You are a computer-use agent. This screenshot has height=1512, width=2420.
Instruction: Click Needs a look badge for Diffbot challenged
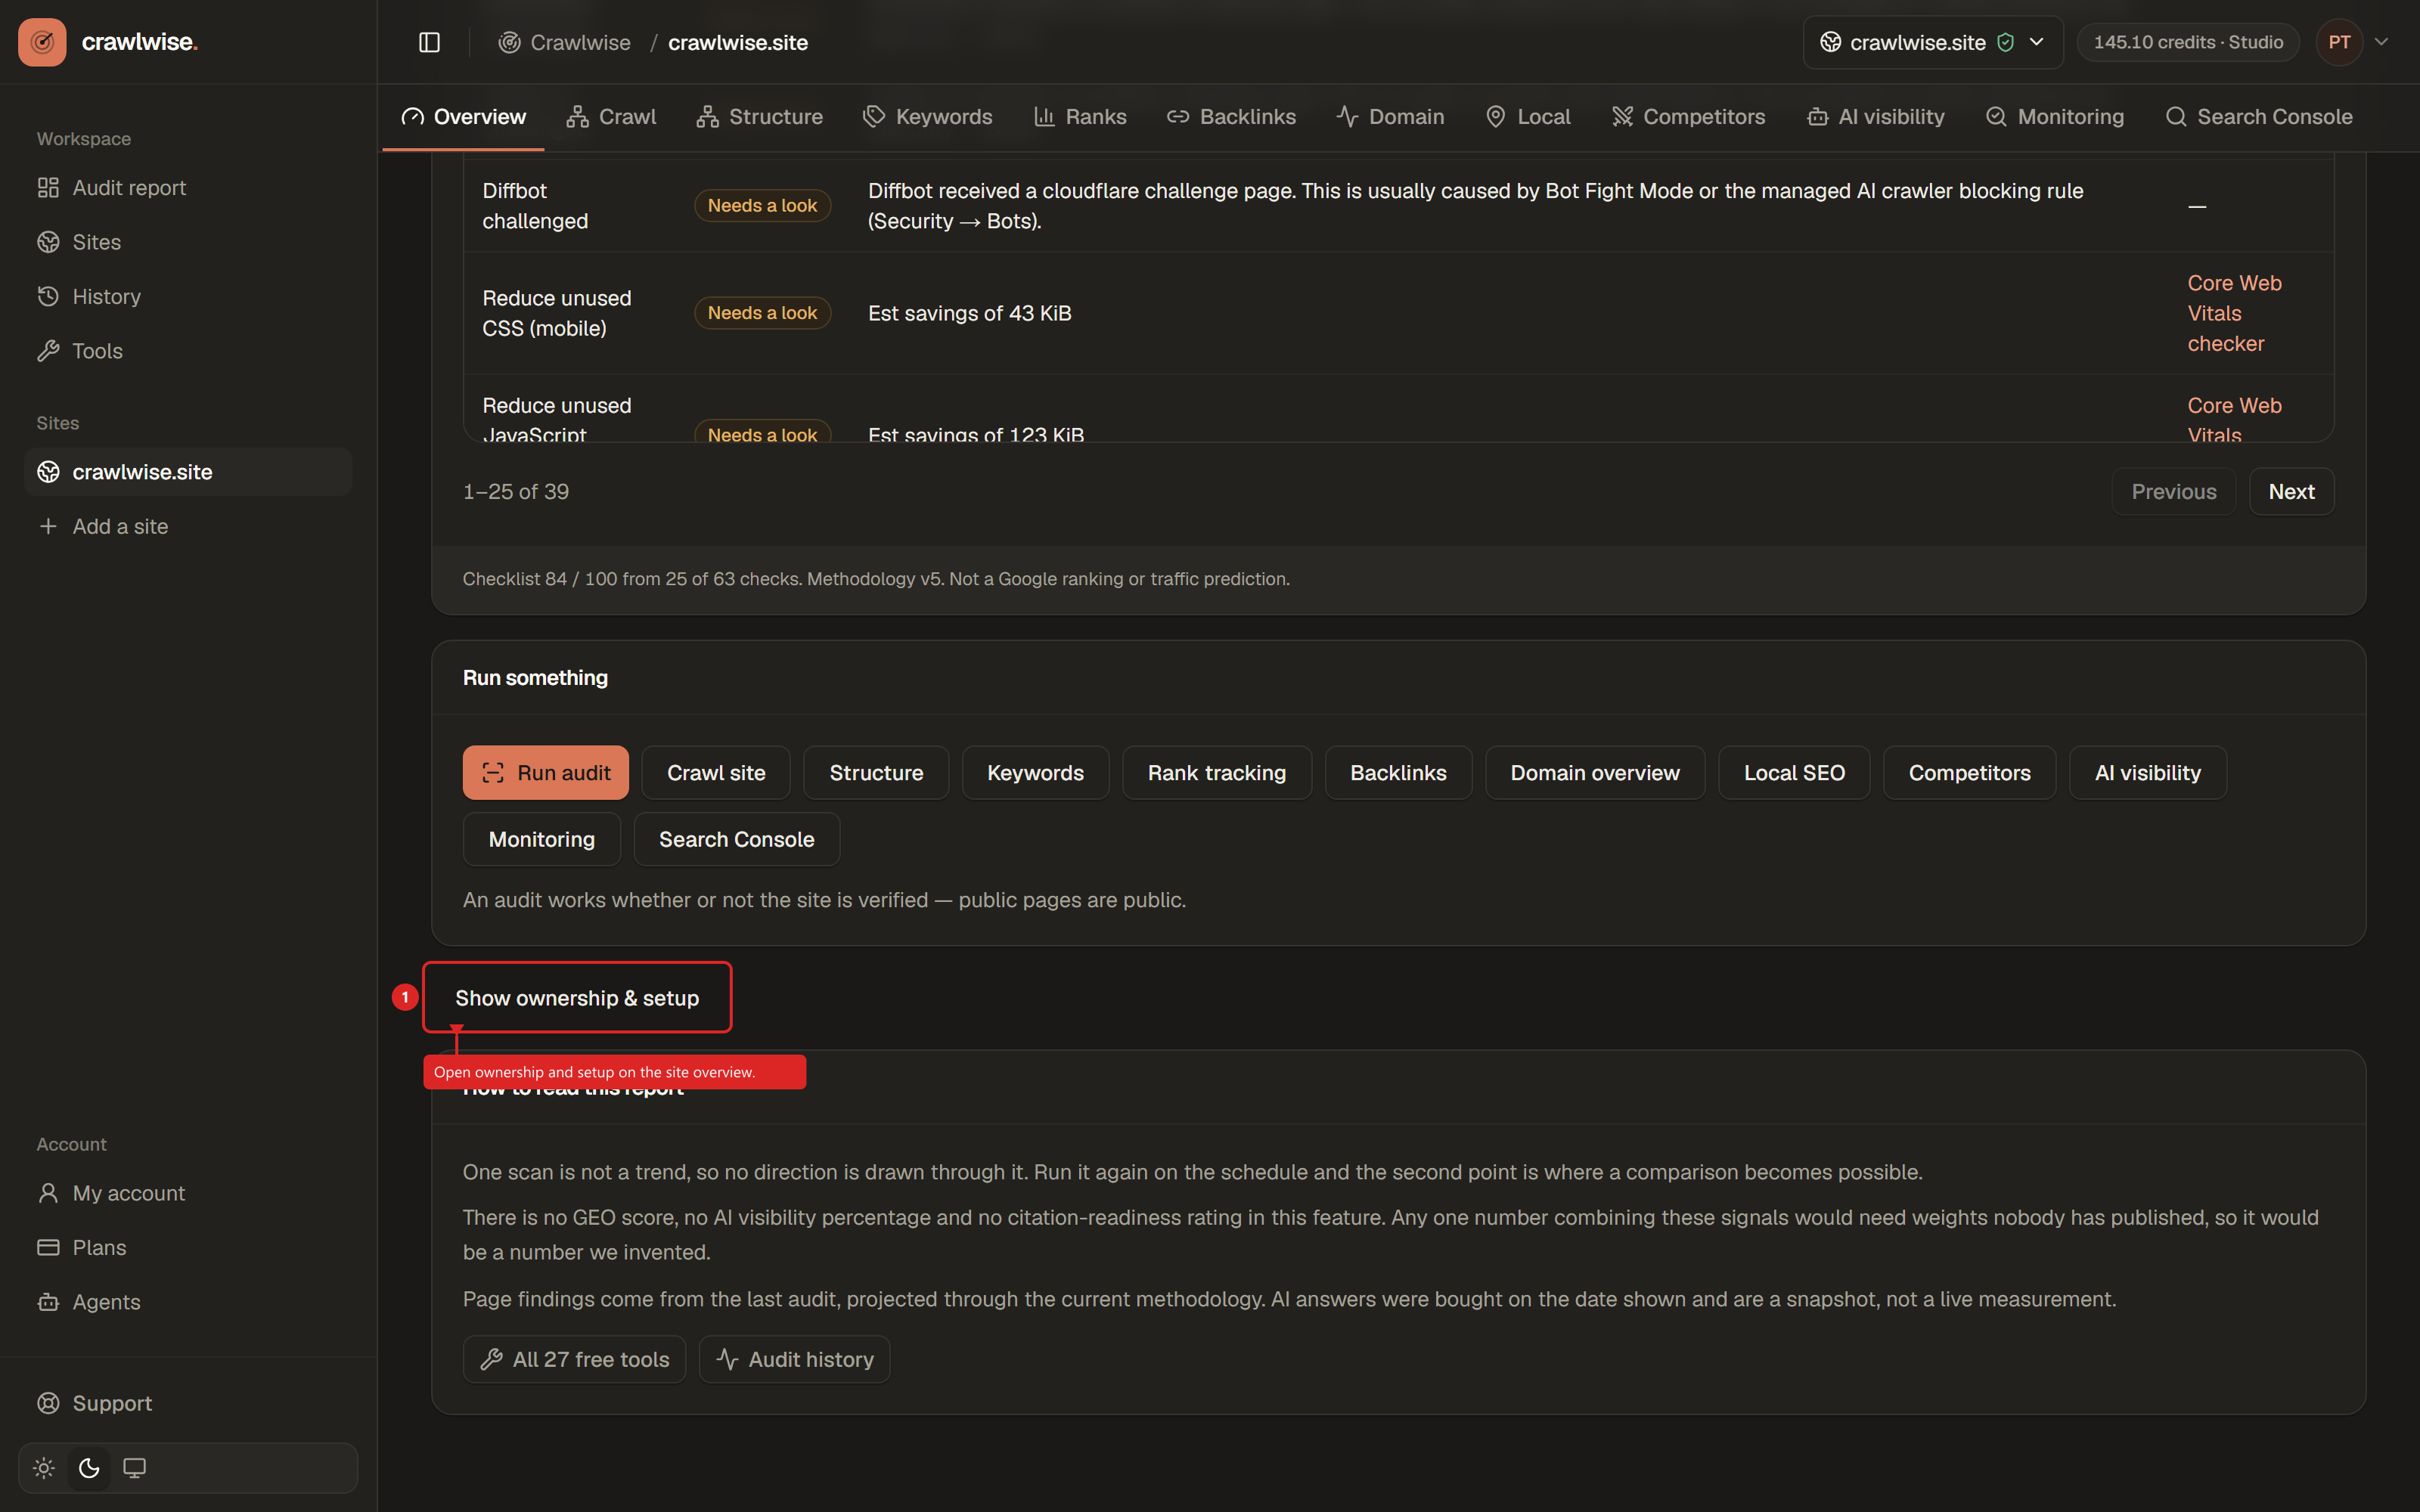[762, 206]
